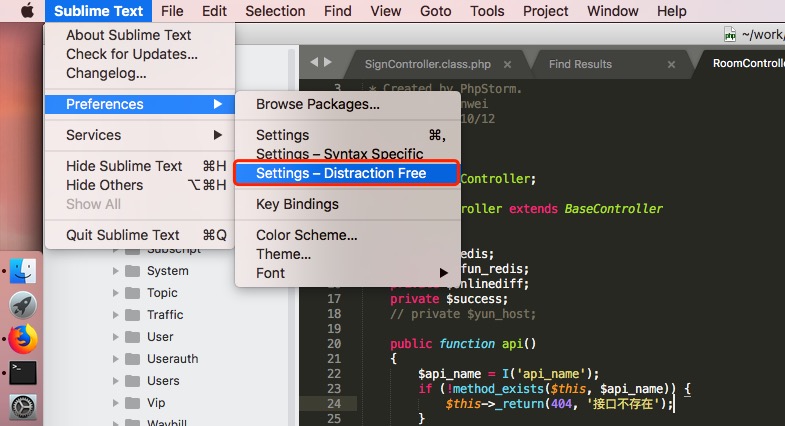785x426 pixels.
Task: Click line number 20 in gutter
Action: 334,344
